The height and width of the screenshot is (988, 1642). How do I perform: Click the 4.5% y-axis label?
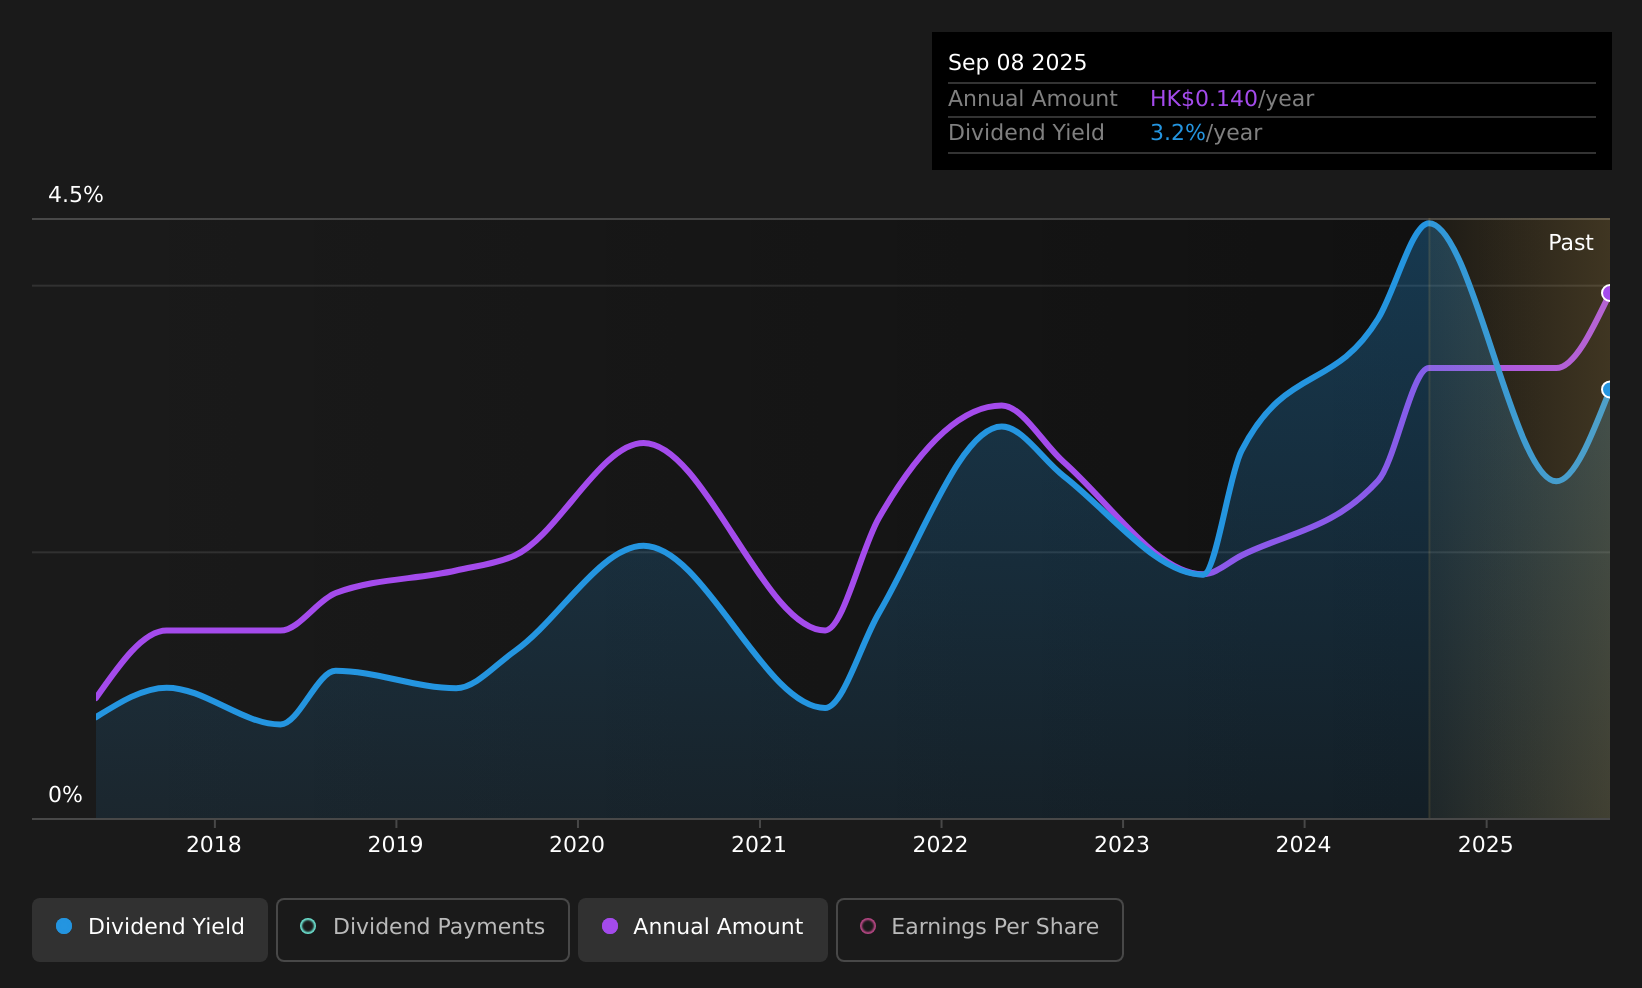(76, 195)
